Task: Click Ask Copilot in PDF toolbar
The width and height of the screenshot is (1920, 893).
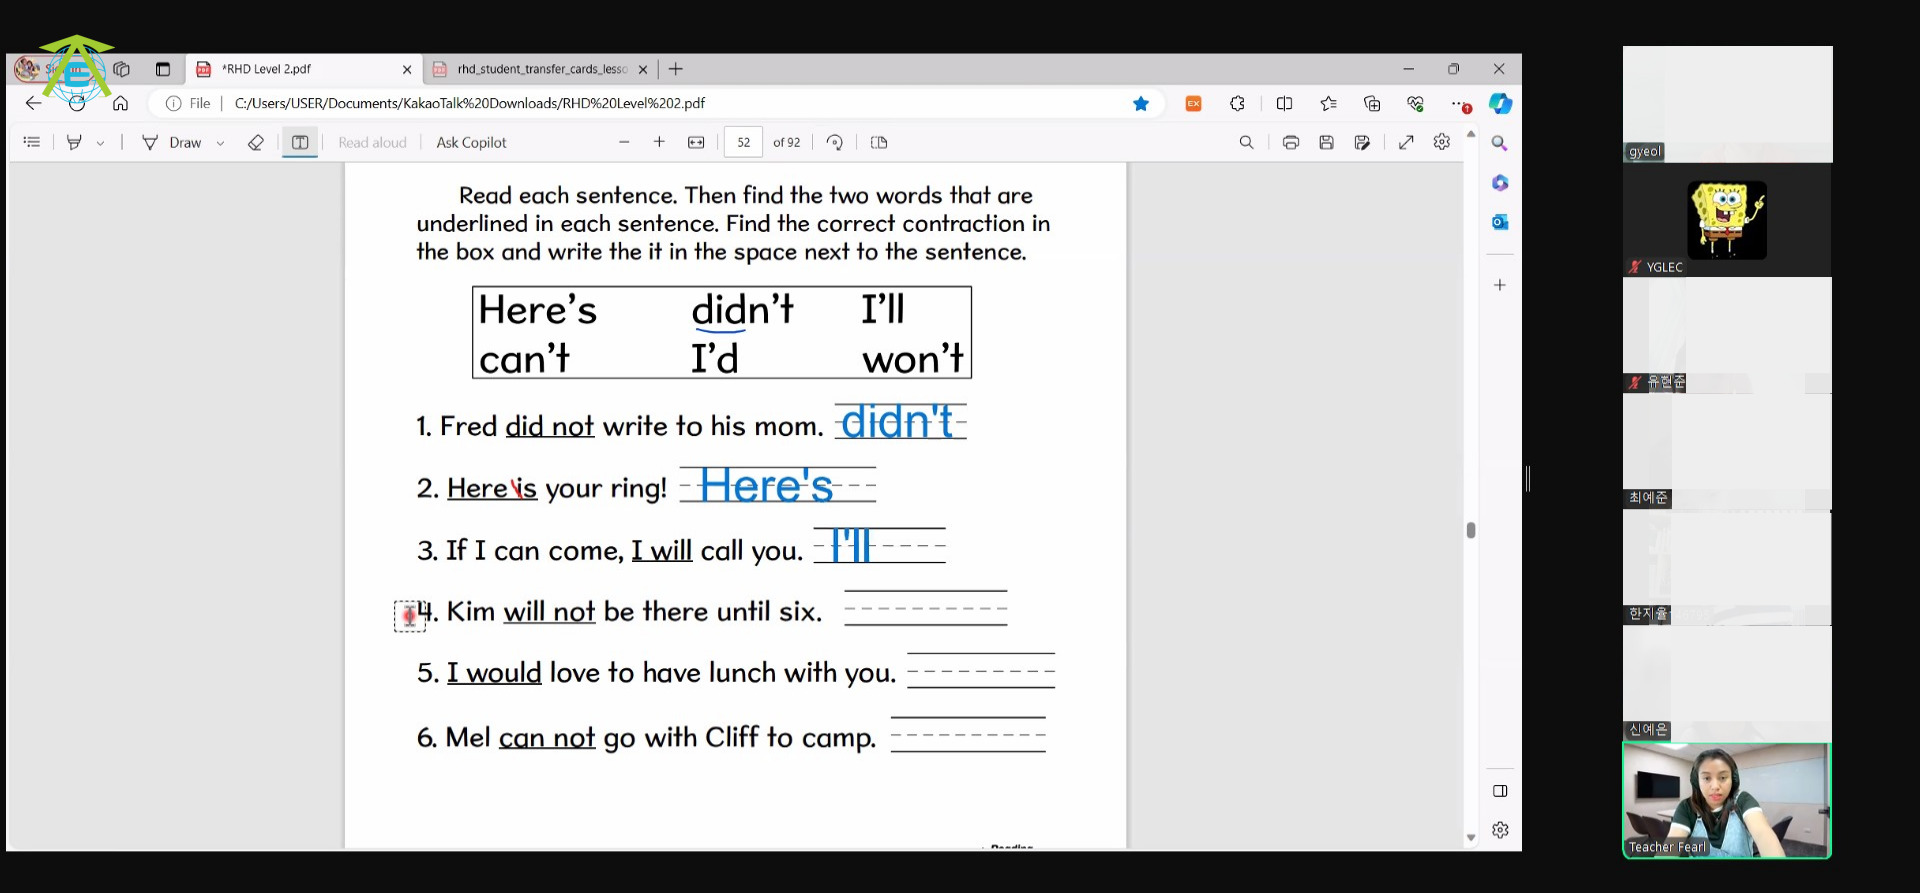Action: tap(471, 142)
